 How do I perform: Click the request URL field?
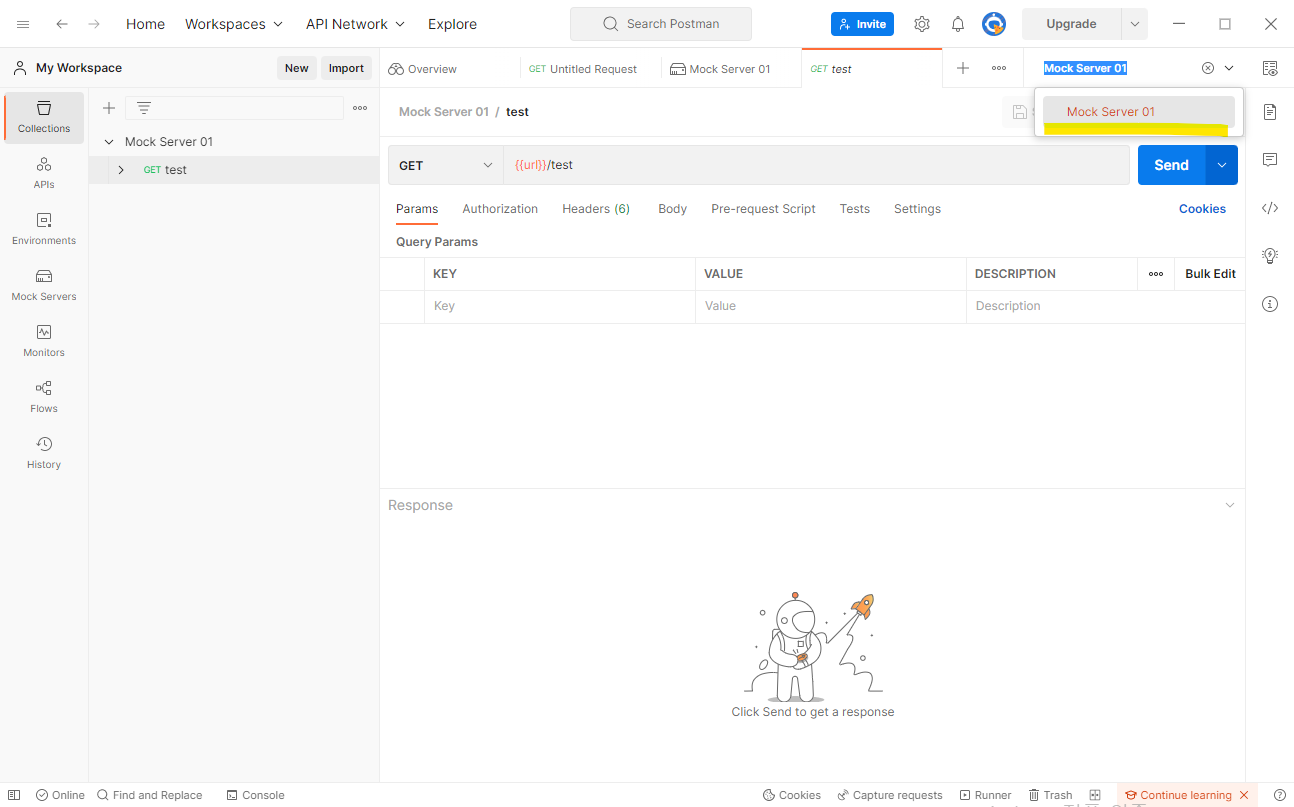tap(816, 165)
